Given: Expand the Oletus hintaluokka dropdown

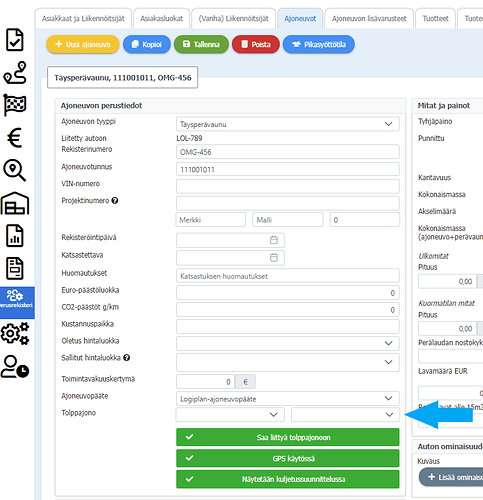Looking at the screenshot, I should (x=288, y=343).
